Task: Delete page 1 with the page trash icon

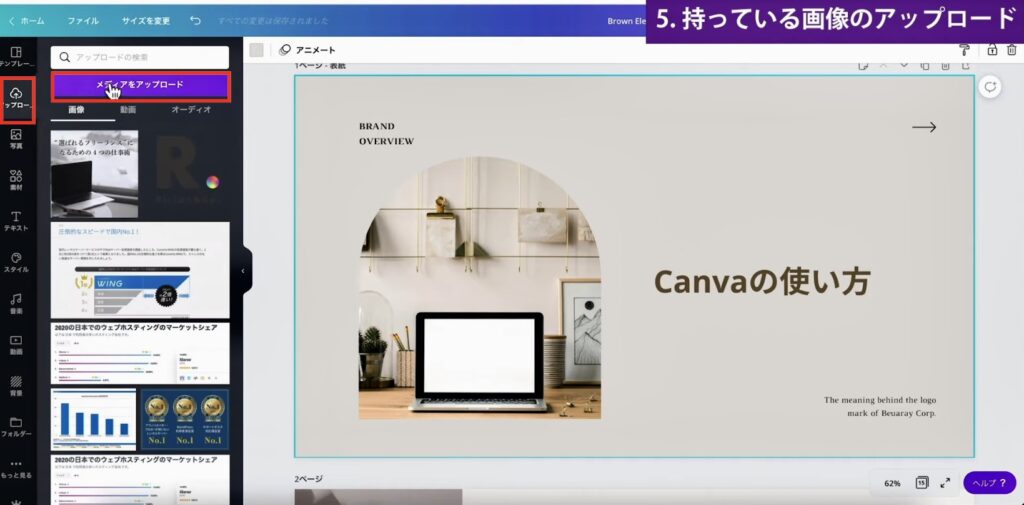Action: click(945, 65)
